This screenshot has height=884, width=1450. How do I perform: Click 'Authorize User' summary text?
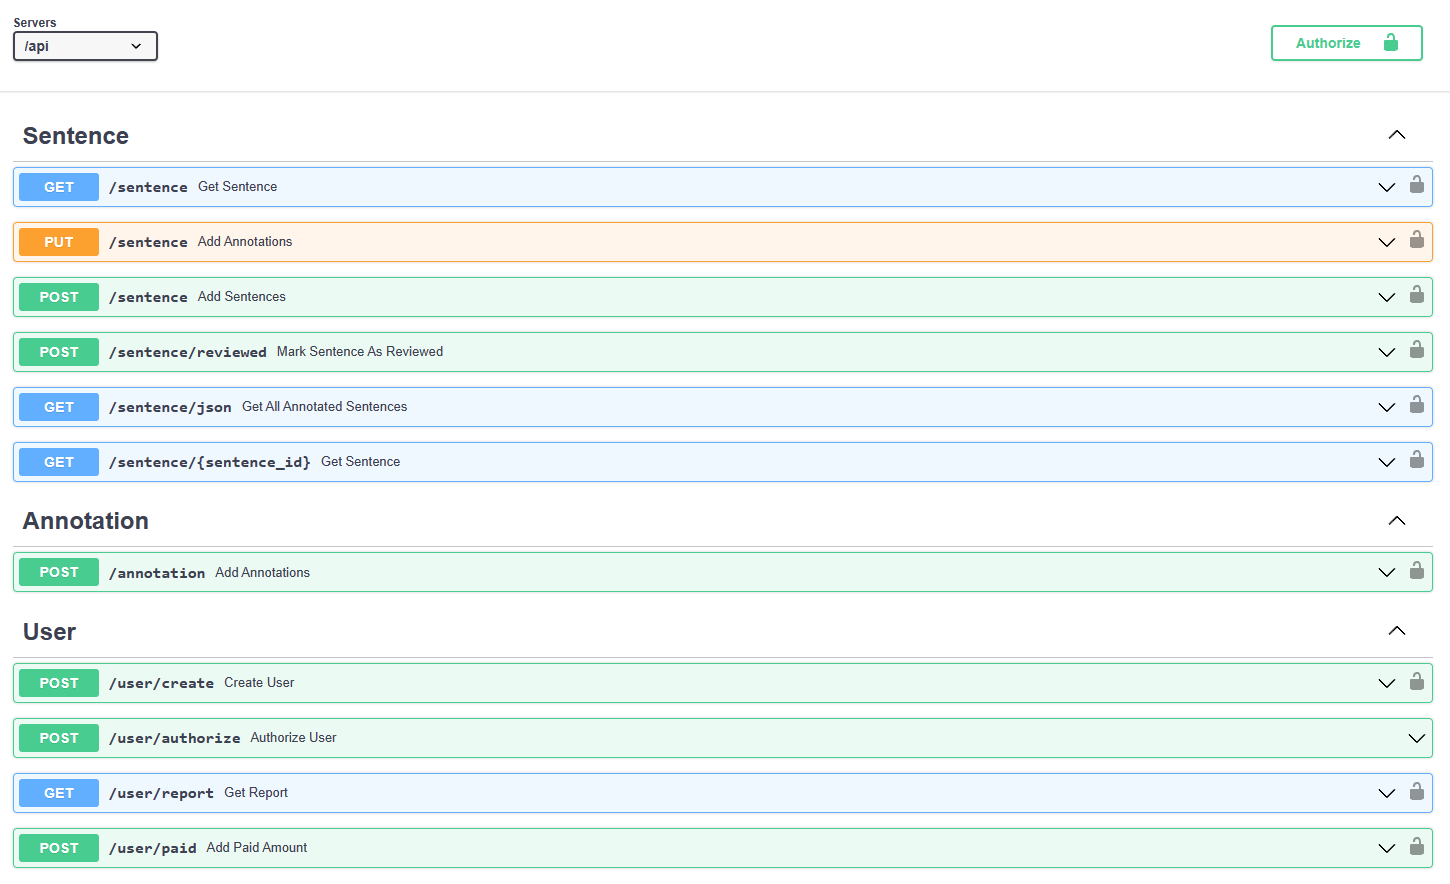[x=293, y=738]
